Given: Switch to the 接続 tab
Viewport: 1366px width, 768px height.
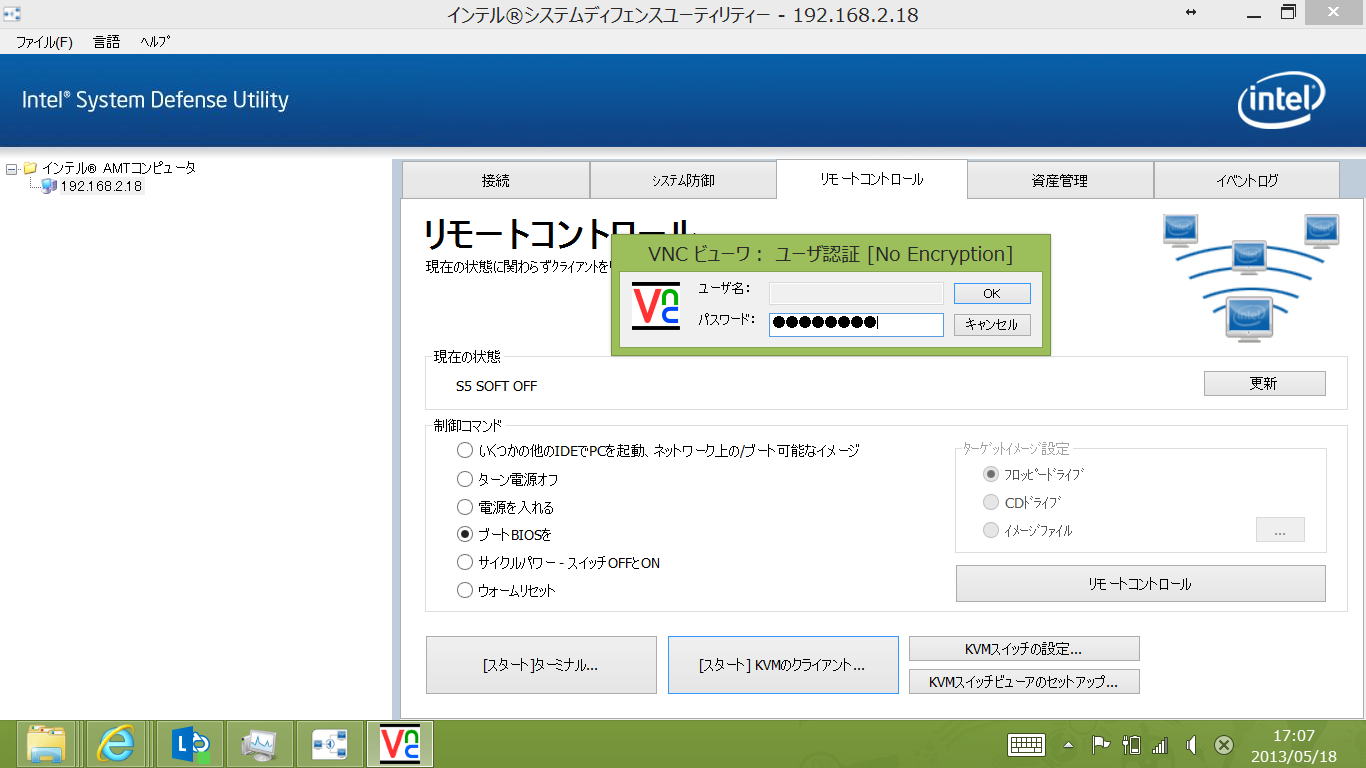Looking at the screenshot, I should point(496,180).
